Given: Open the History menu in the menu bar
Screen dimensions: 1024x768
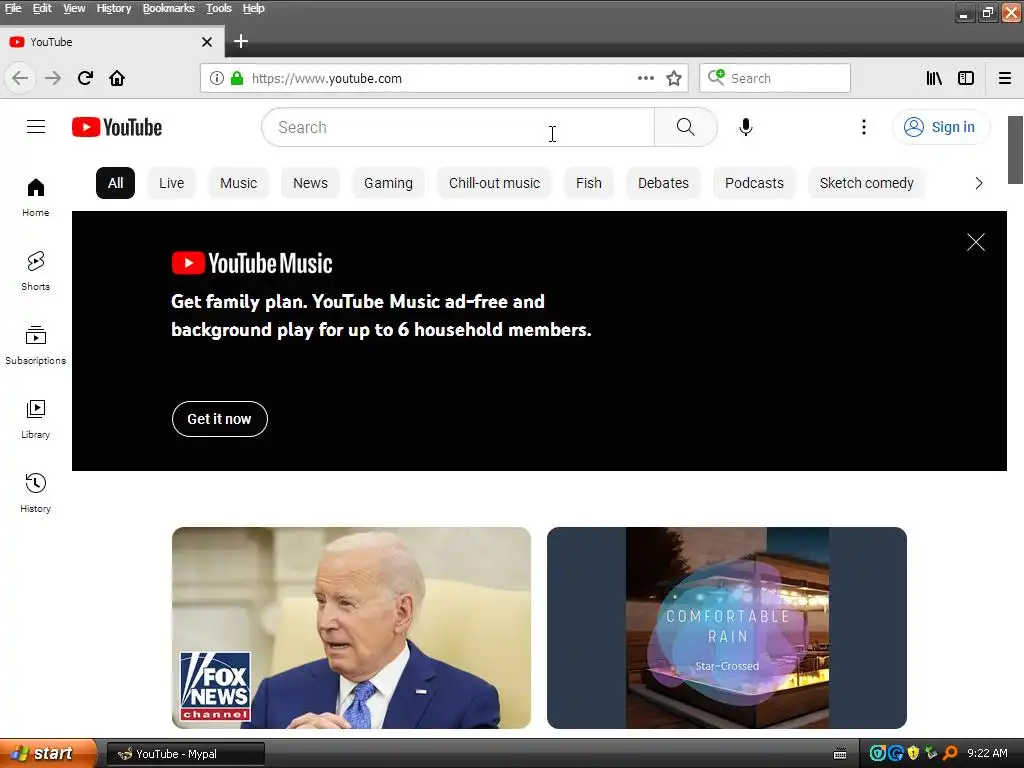Looking at the screenshot, I should pyautogui.click(x=114, y=8).
